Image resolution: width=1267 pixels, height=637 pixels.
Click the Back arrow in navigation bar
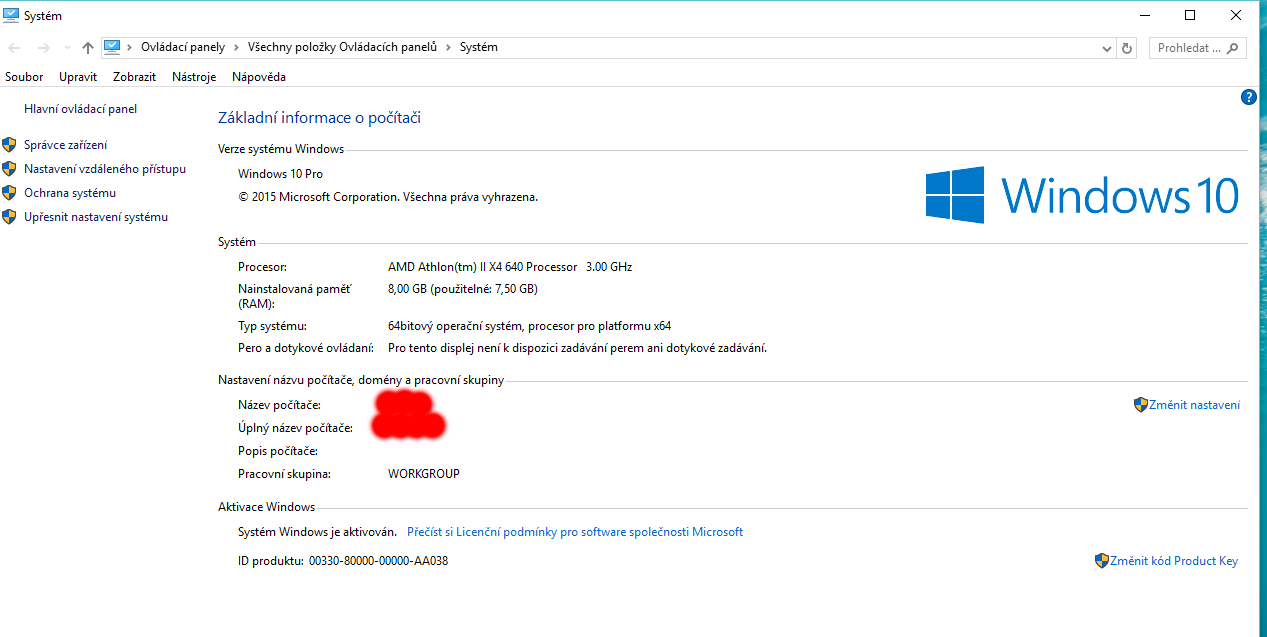(12, 48)
